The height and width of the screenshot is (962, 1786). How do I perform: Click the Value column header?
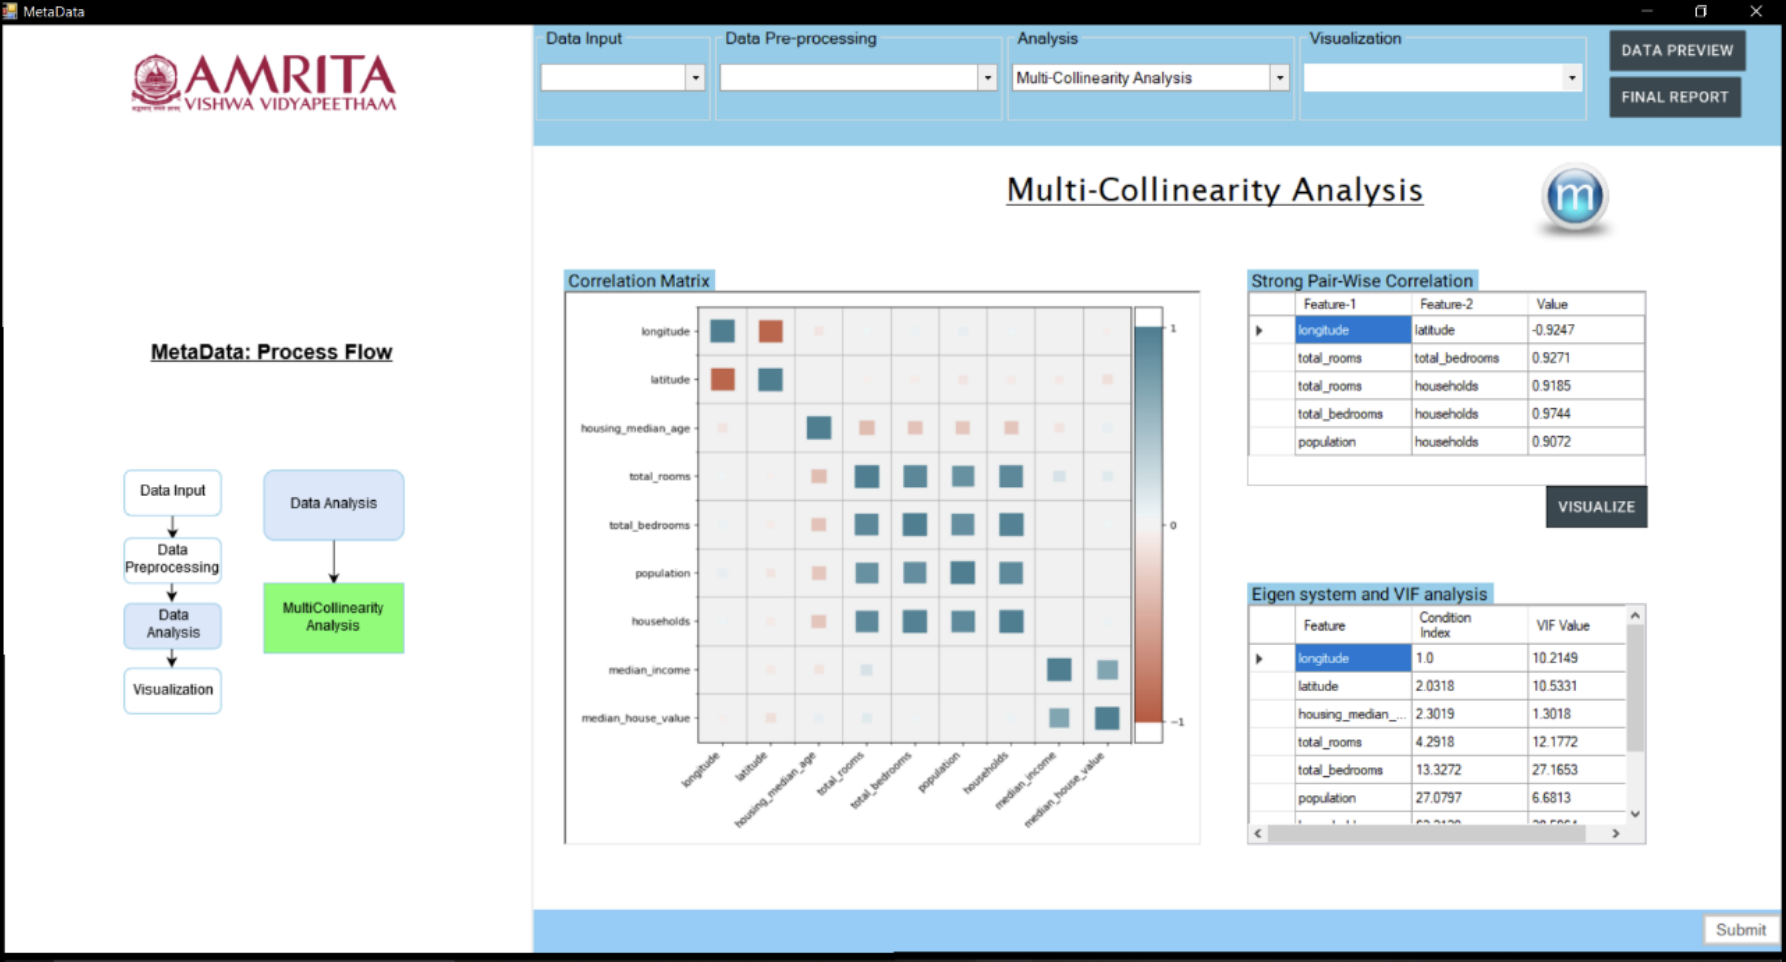1585,304
